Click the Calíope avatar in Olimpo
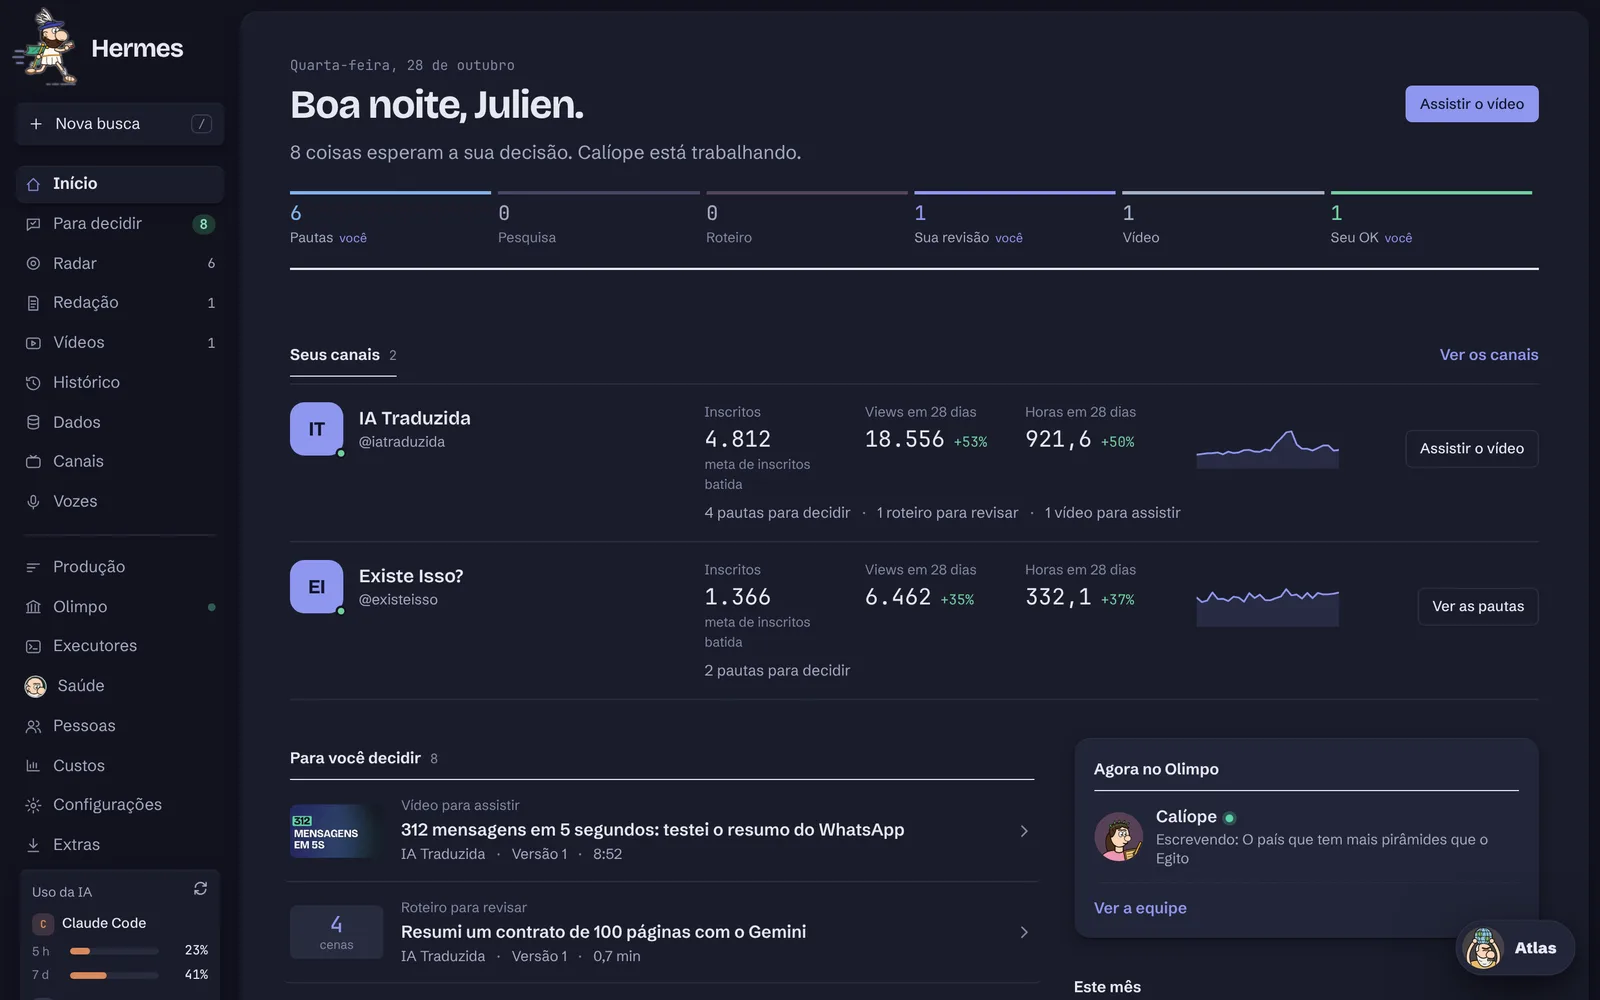The height and width of the screenshot is (1000, 1600). click(1119, 837)
